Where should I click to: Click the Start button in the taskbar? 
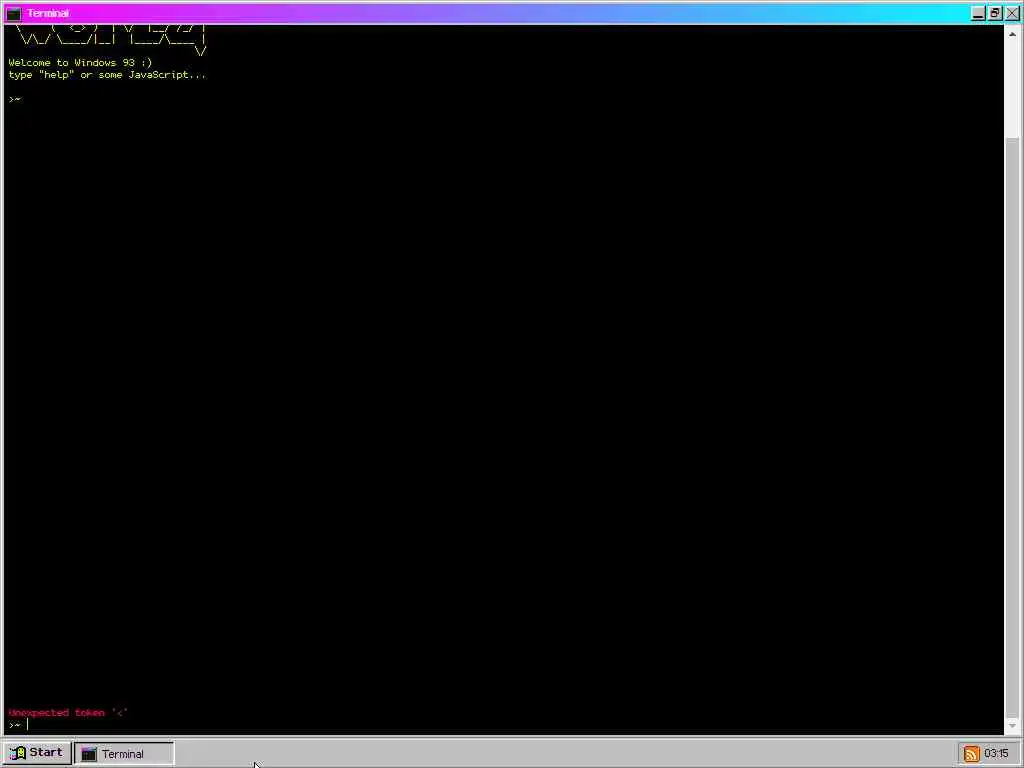click(37, 753)
